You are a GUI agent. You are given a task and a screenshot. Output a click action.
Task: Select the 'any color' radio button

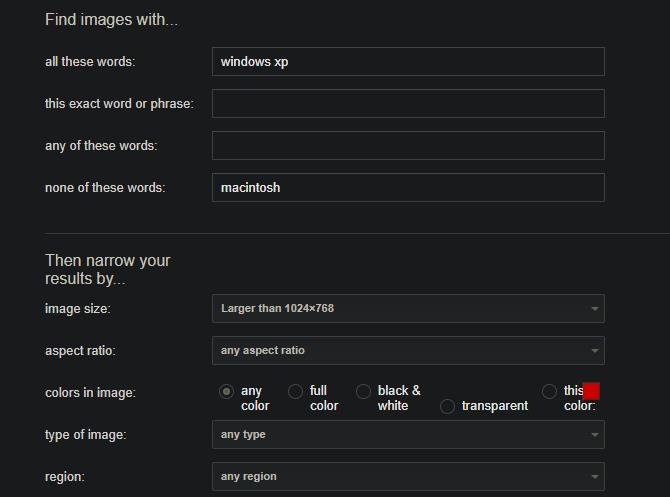tap(227, 392)
